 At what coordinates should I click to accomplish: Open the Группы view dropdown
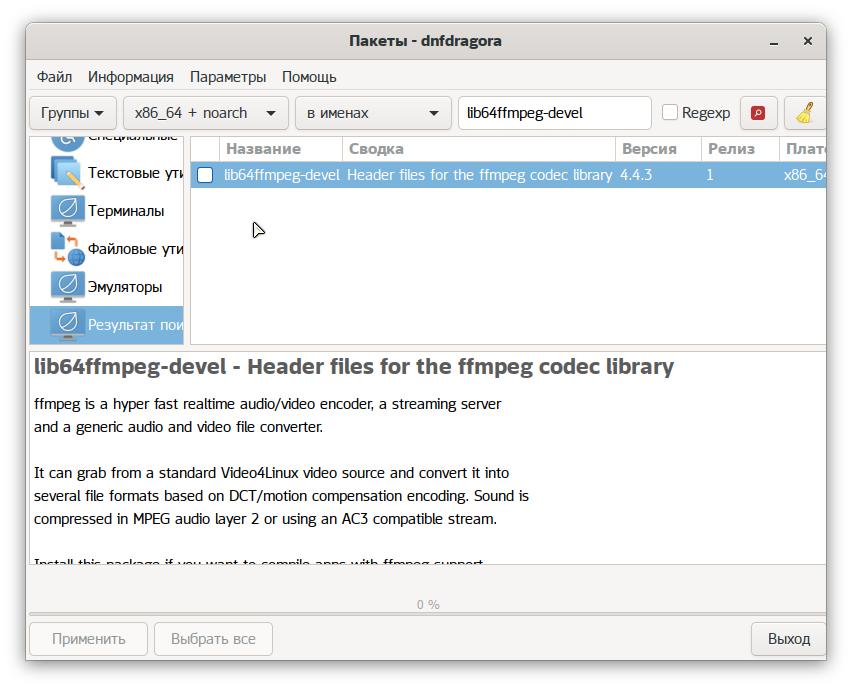(x=73, y=113)
